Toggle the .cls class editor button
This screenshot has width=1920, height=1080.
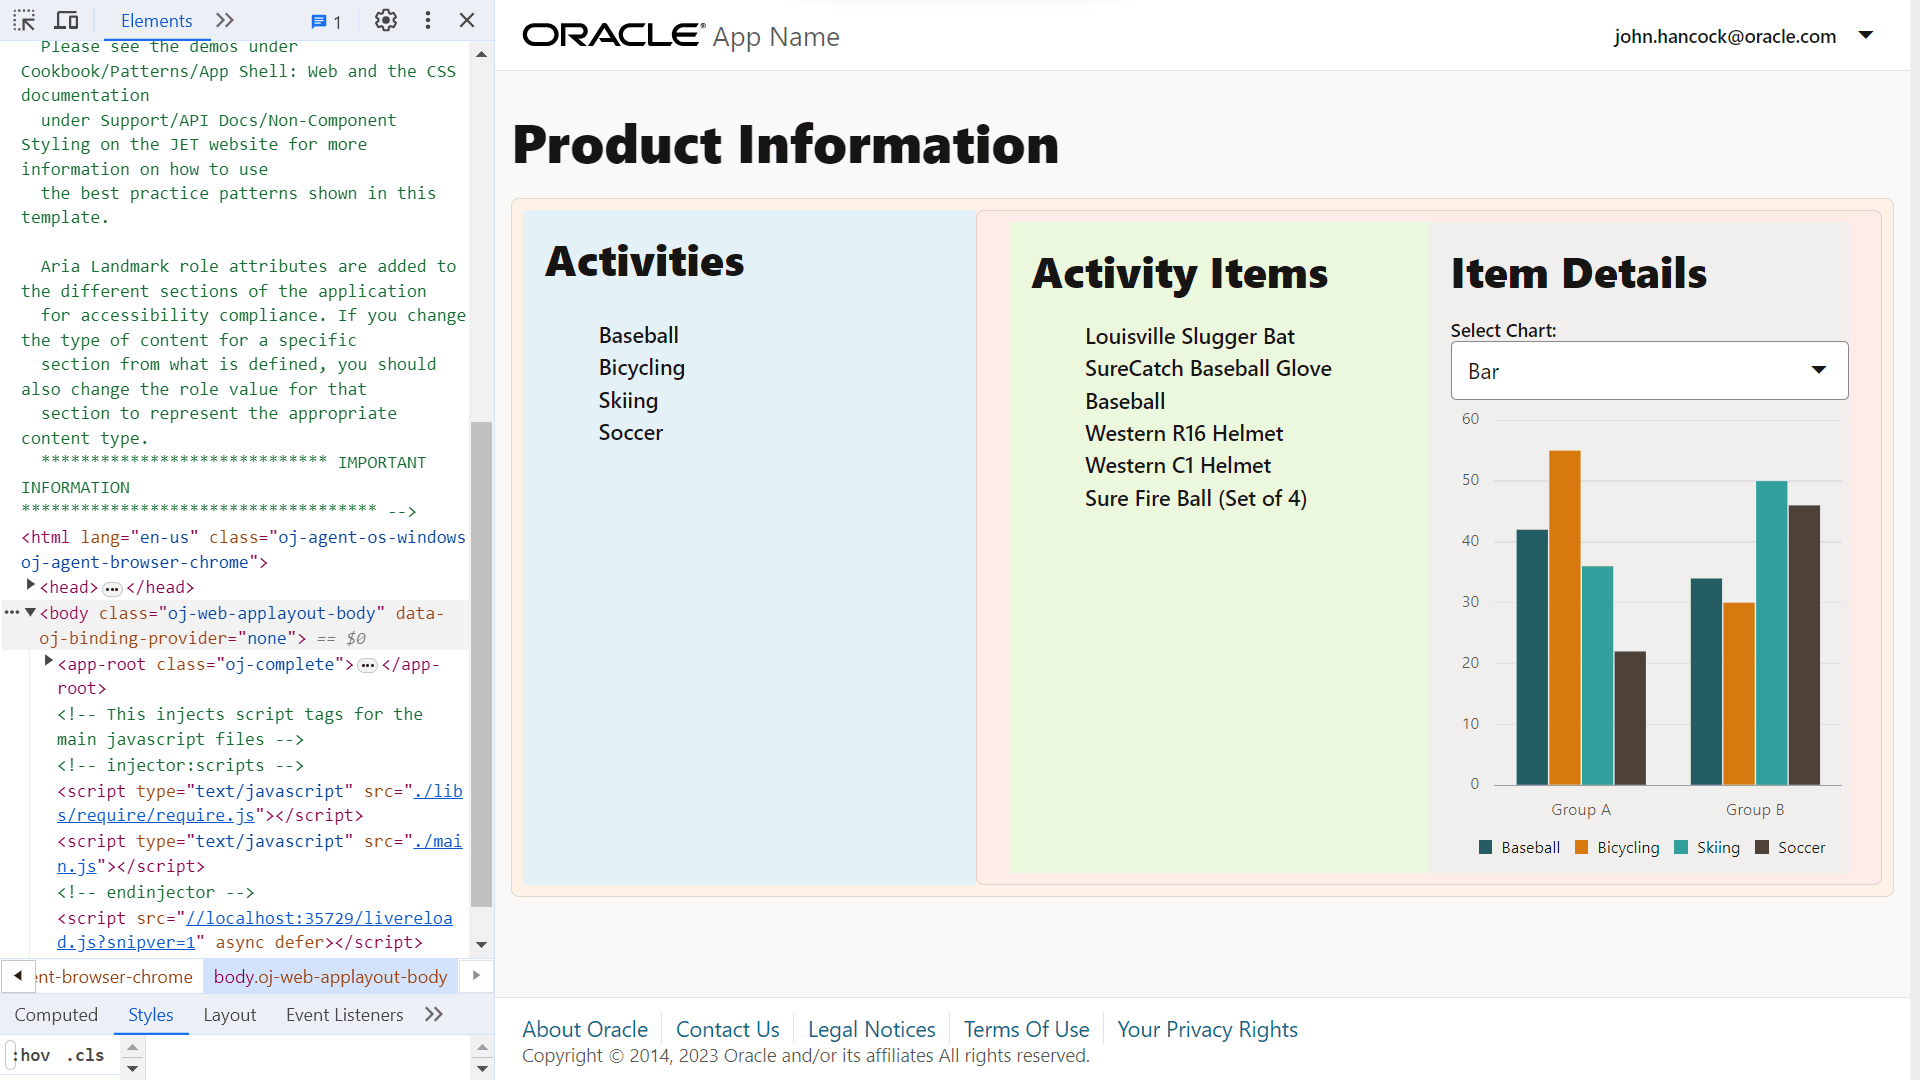point(86,1055)
